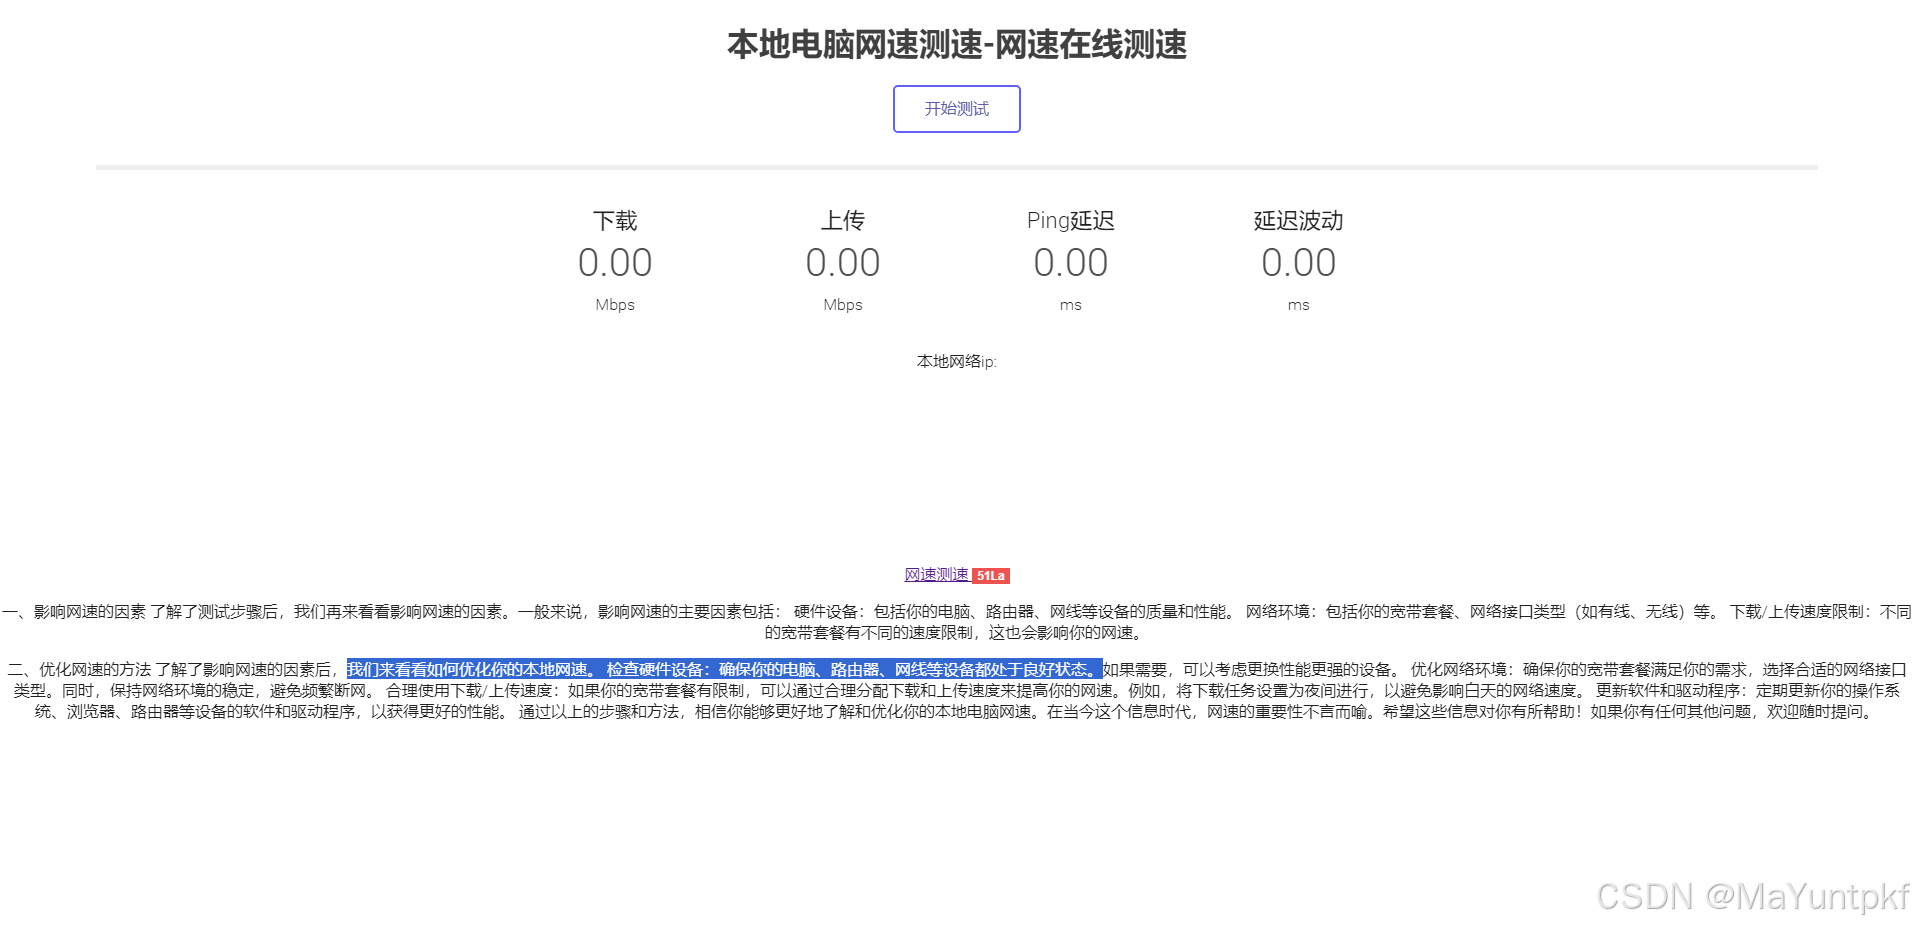Click the 0.00 jitter value
This screenshot has height=928, width=1914.
pyautogui.click(x=1297, y=262)
